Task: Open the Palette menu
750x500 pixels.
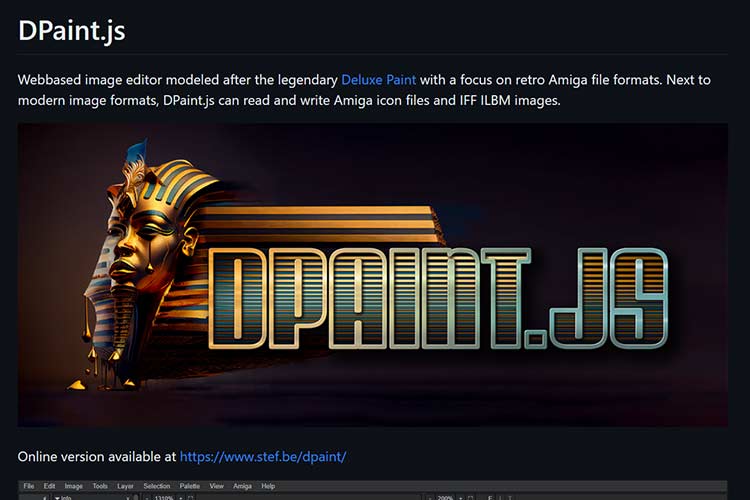Action: [189, 486]
